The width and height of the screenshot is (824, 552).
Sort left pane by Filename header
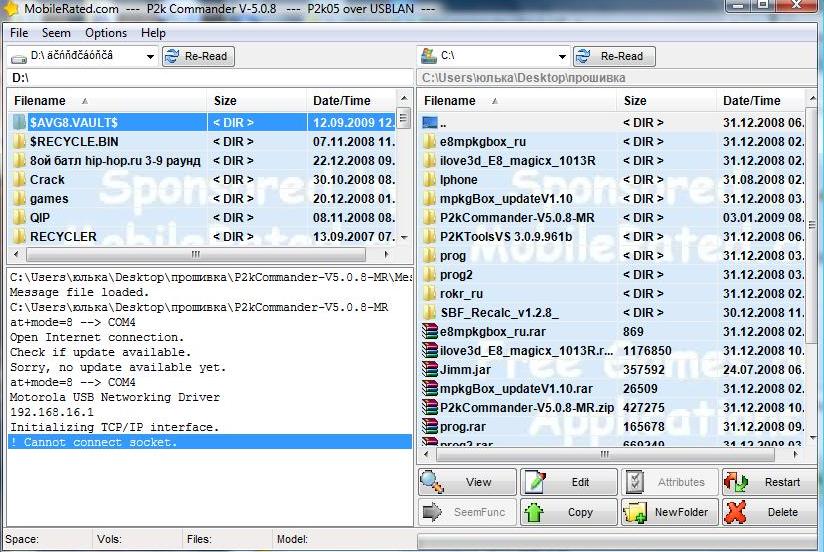[x=107, y=100]
